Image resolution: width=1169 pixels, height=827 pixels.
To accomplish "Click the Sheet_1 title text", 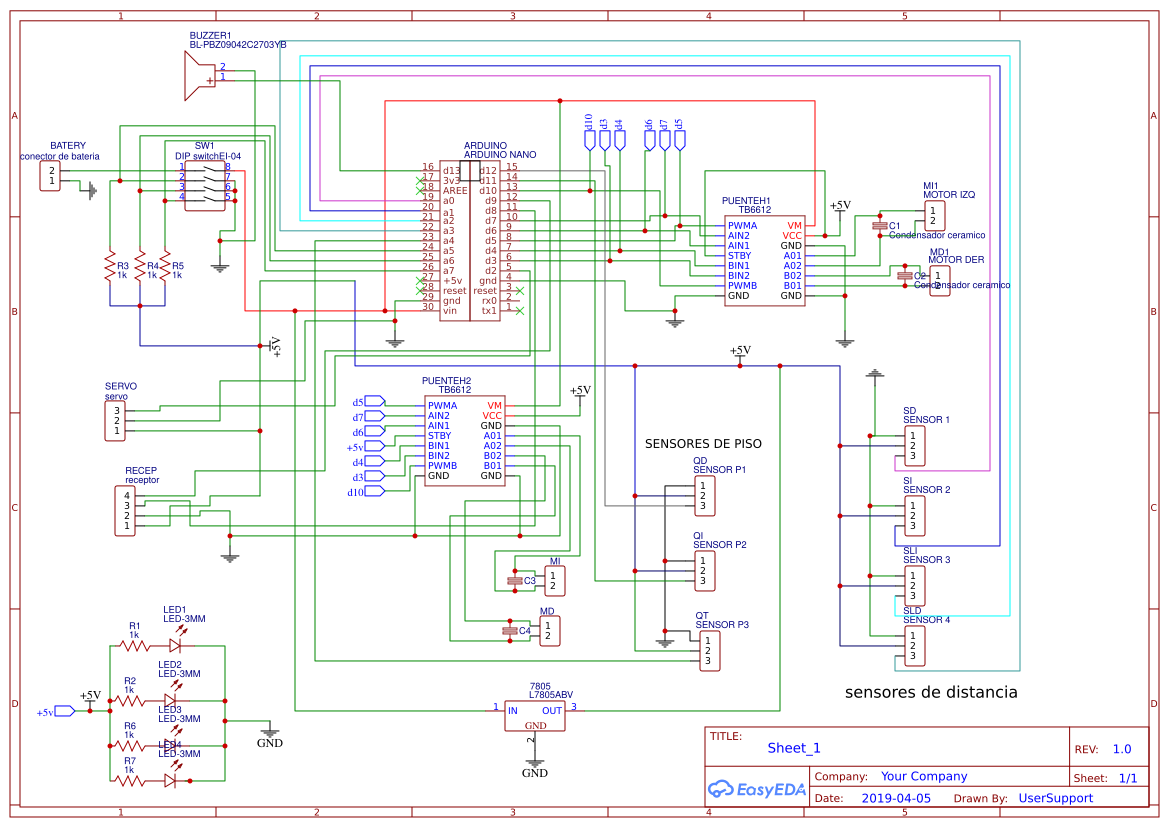I will 793,747.
